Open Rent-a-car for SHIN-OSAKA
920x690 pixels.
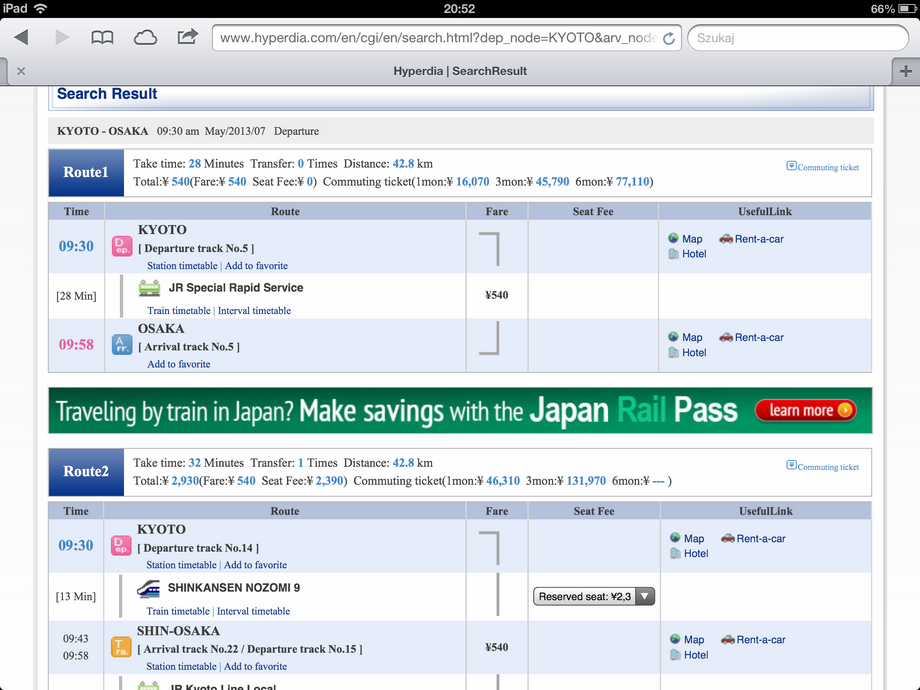(753, 640)
